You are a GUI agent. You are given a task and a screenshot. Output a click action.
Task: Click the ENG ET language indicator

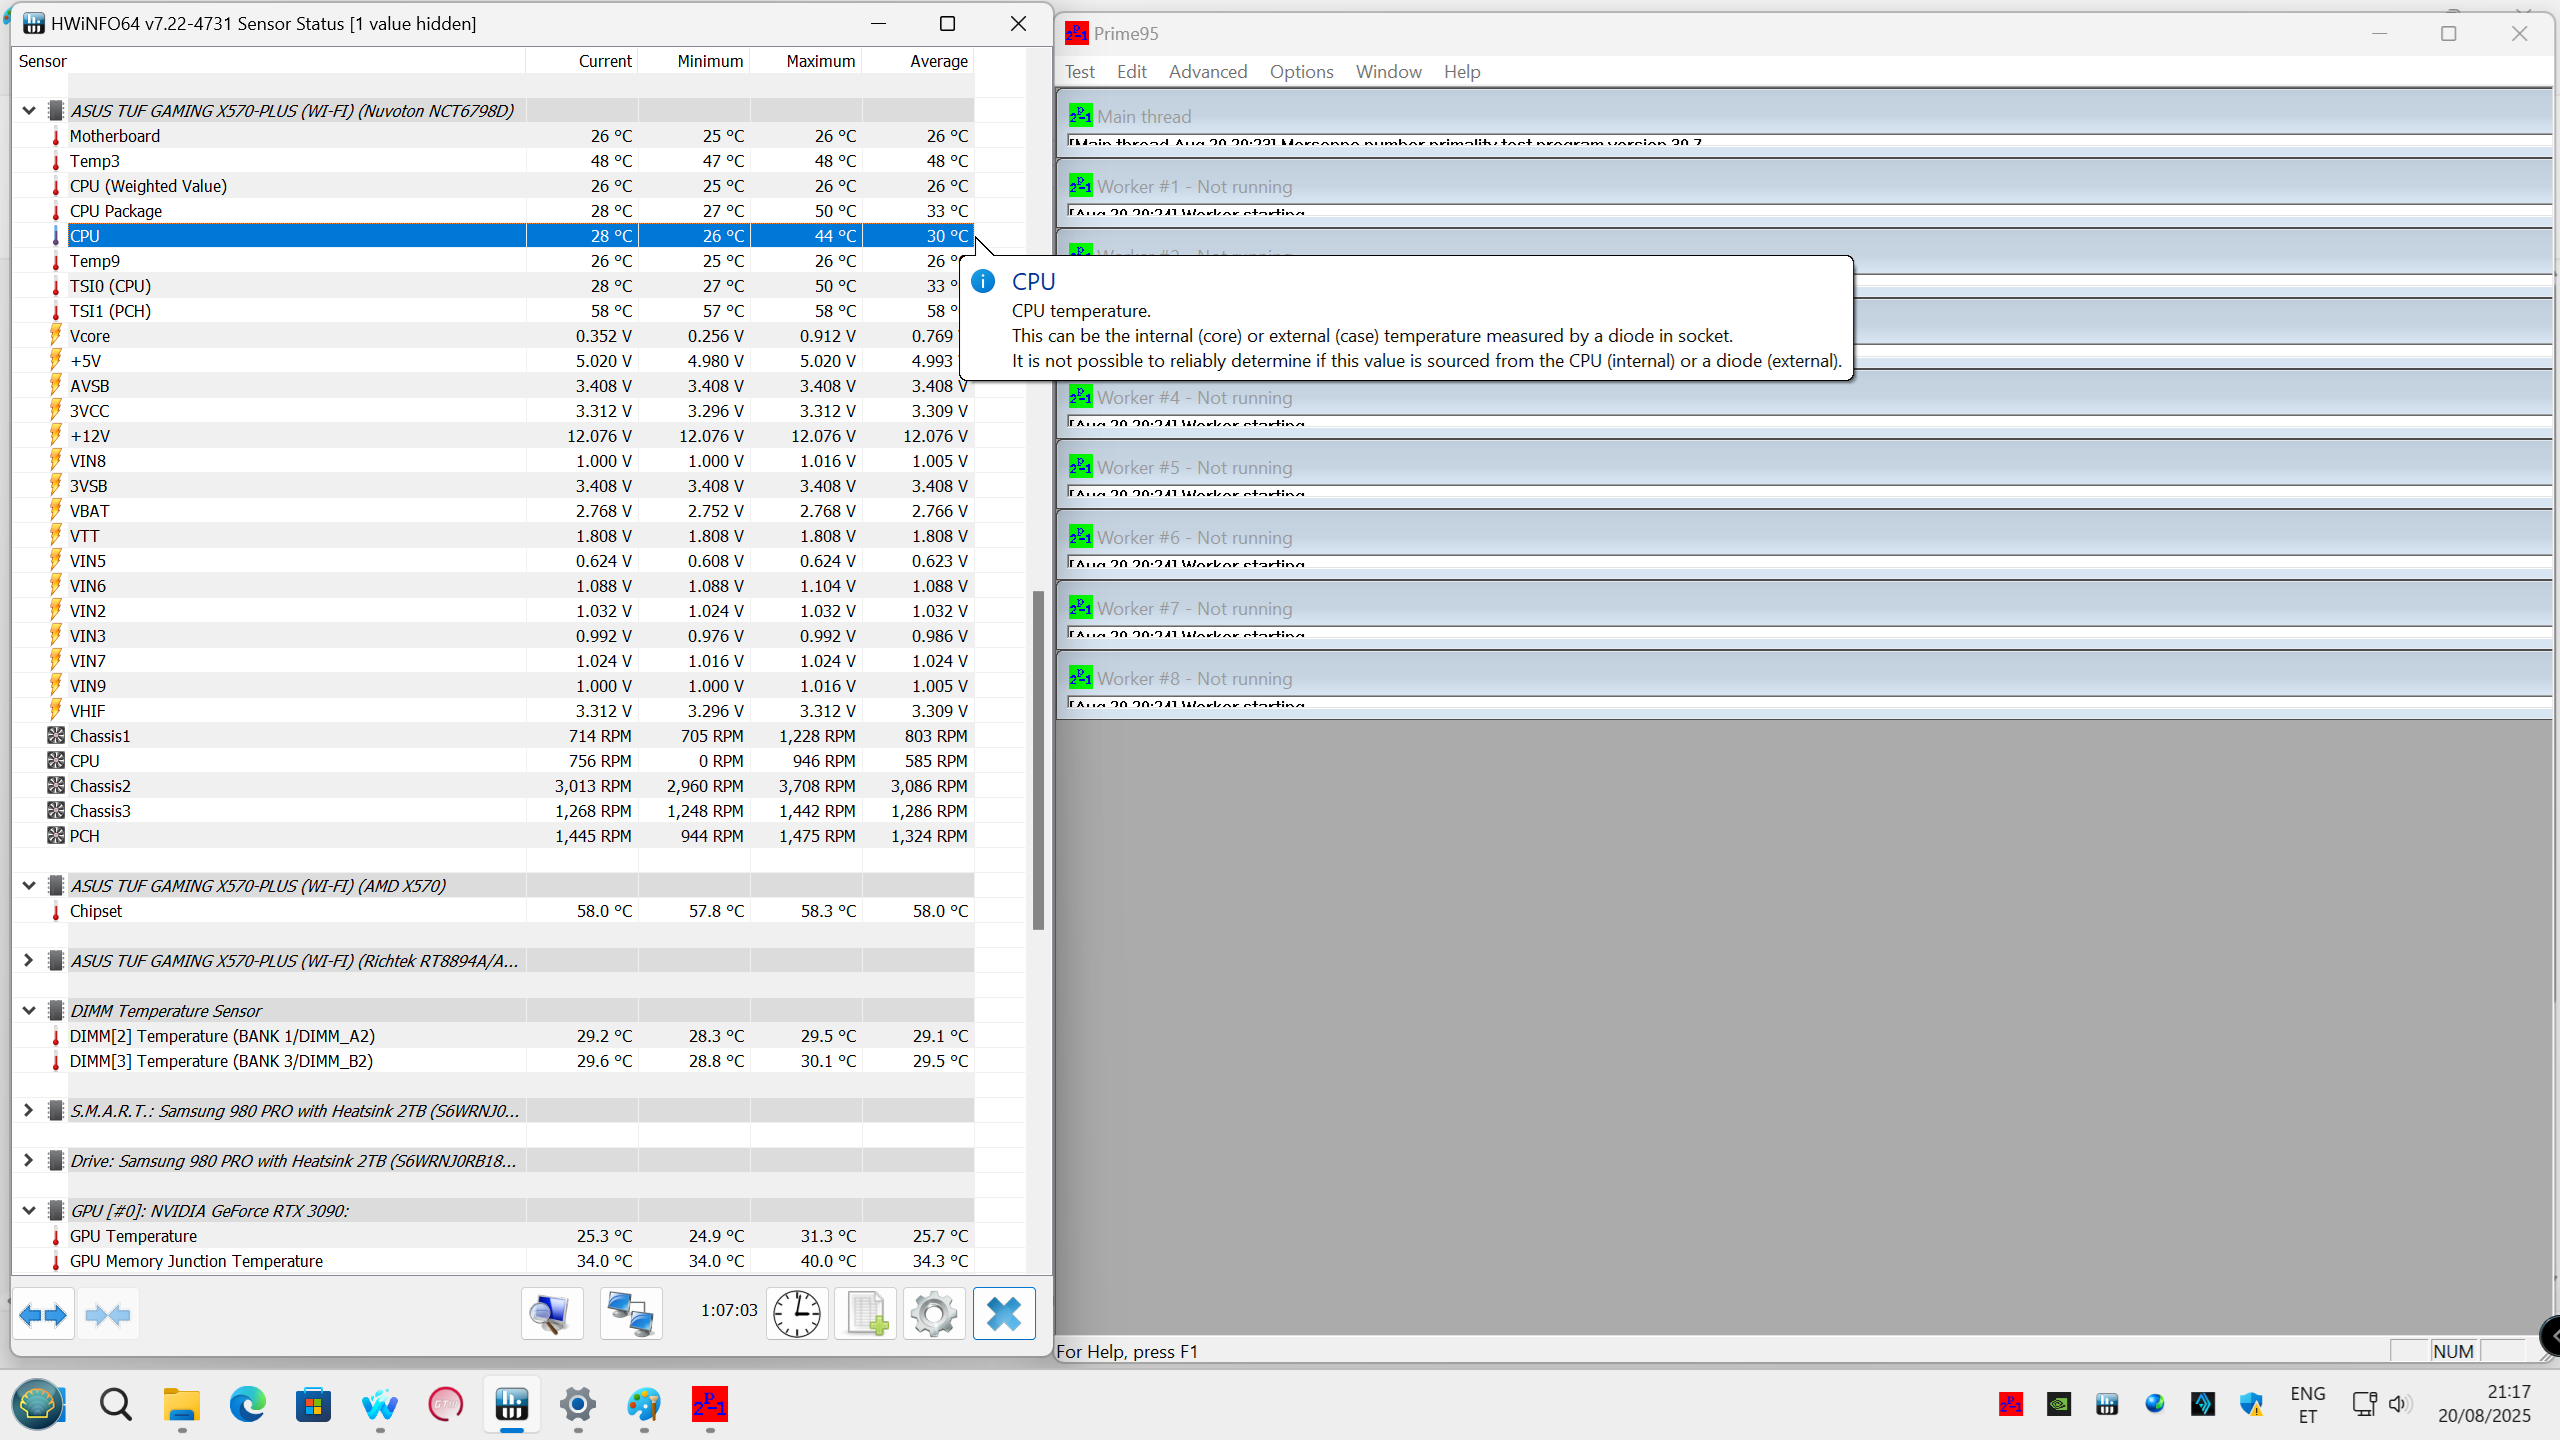[2307, 1404]
